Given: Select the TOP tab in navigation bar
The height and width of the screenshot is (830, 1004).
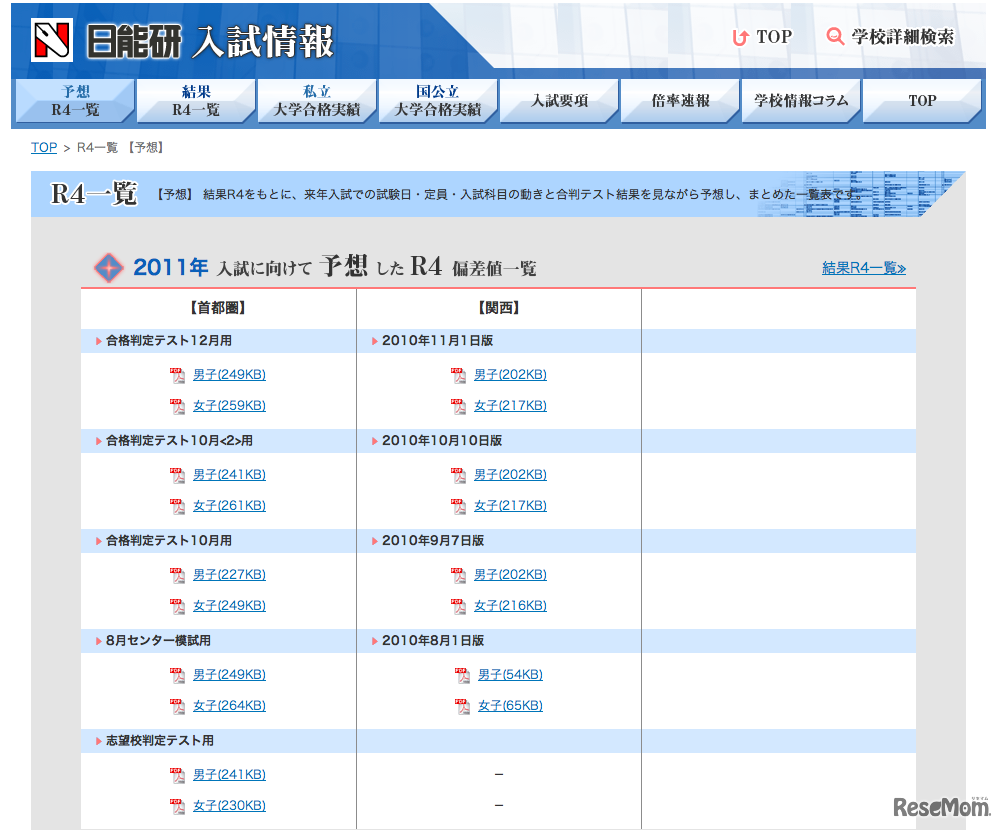Looking at the screenshot, I should pyautogui.click(x=922, y=101).
